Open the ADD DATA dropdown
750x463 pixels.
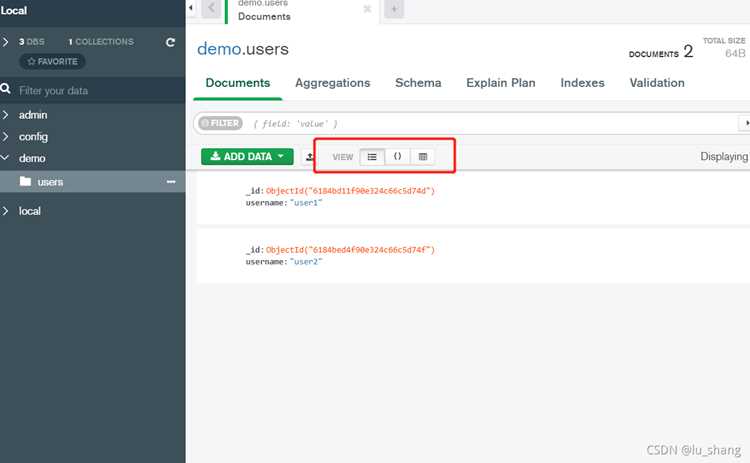click(247, 156)
